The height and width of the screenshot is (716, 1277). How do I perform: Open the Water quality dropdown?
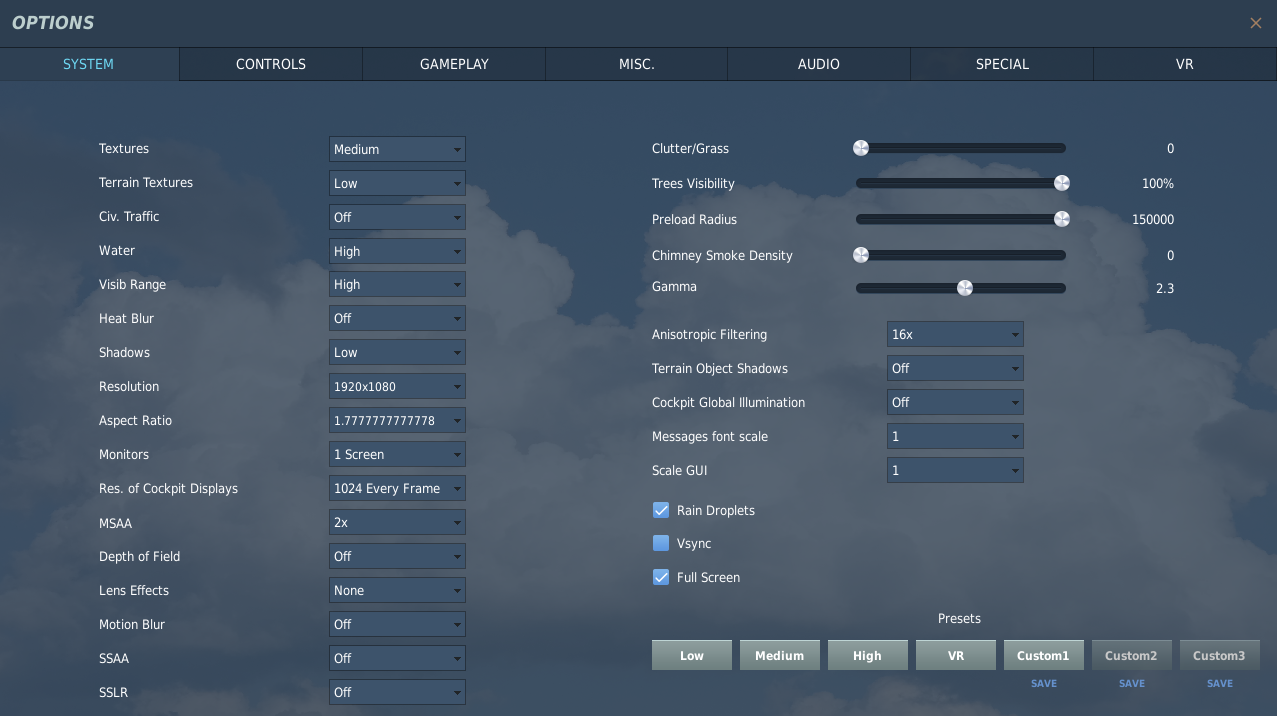397,251
